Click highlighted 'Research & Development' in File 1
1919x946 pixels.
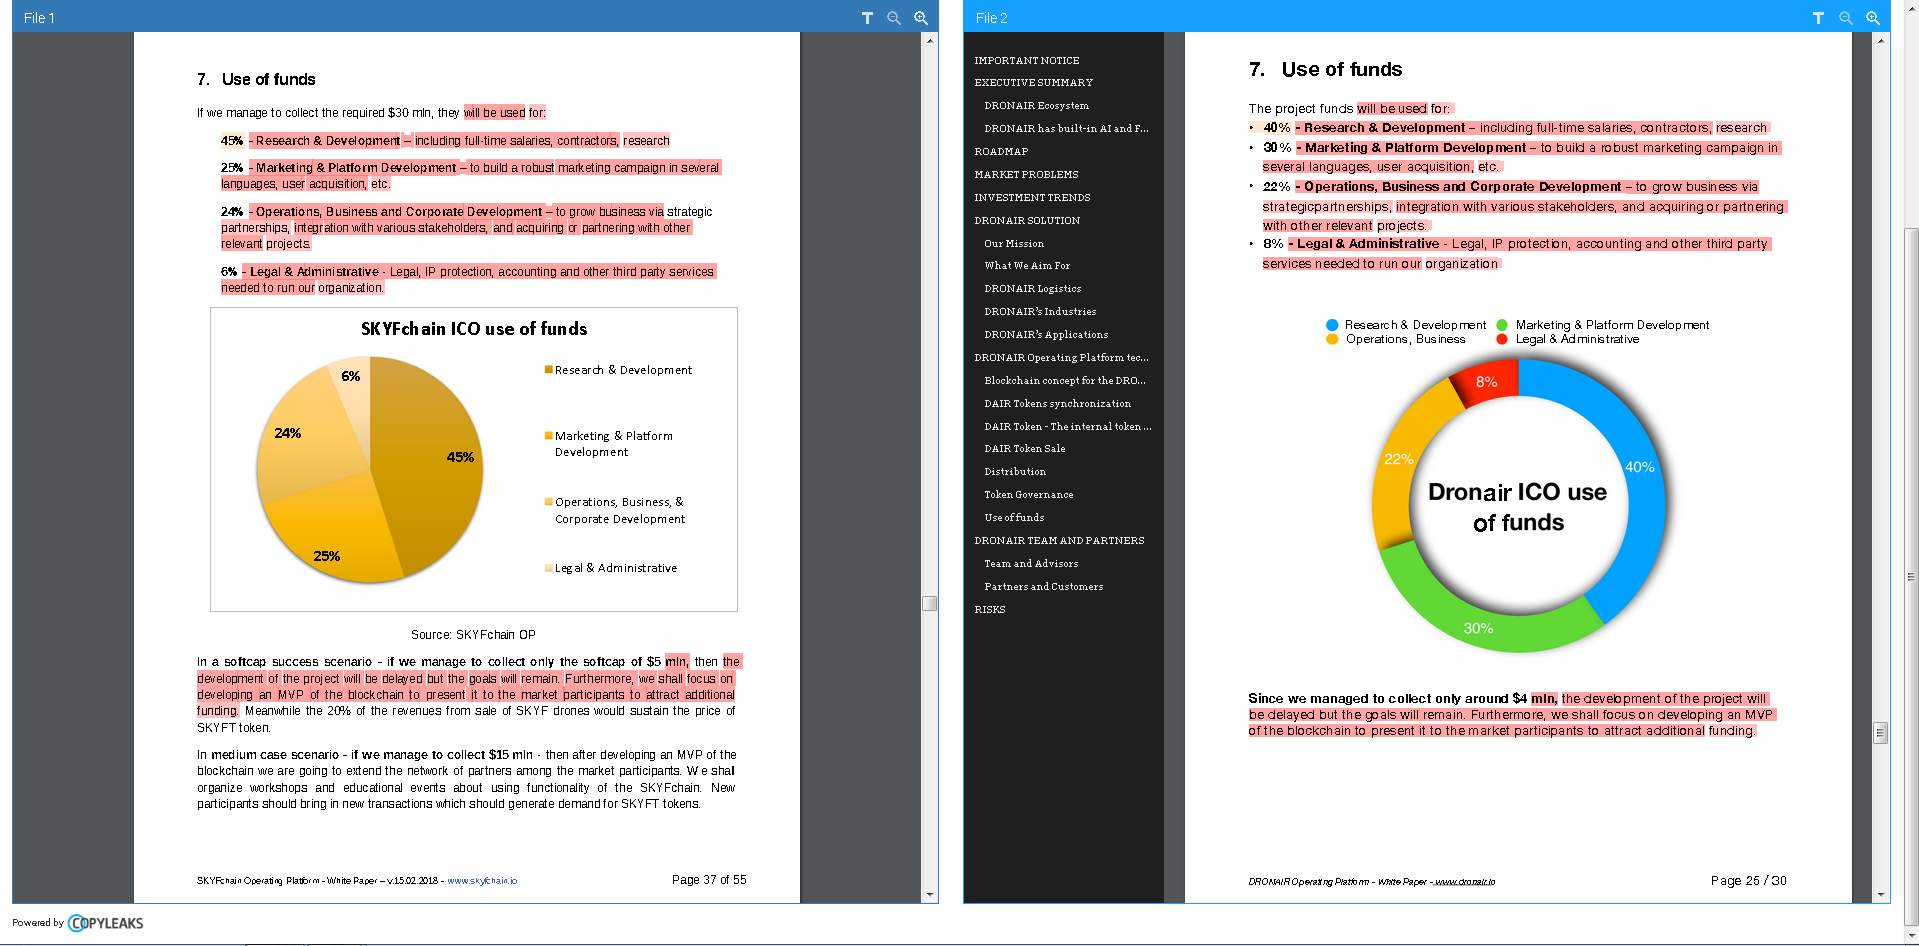point(327,141)
